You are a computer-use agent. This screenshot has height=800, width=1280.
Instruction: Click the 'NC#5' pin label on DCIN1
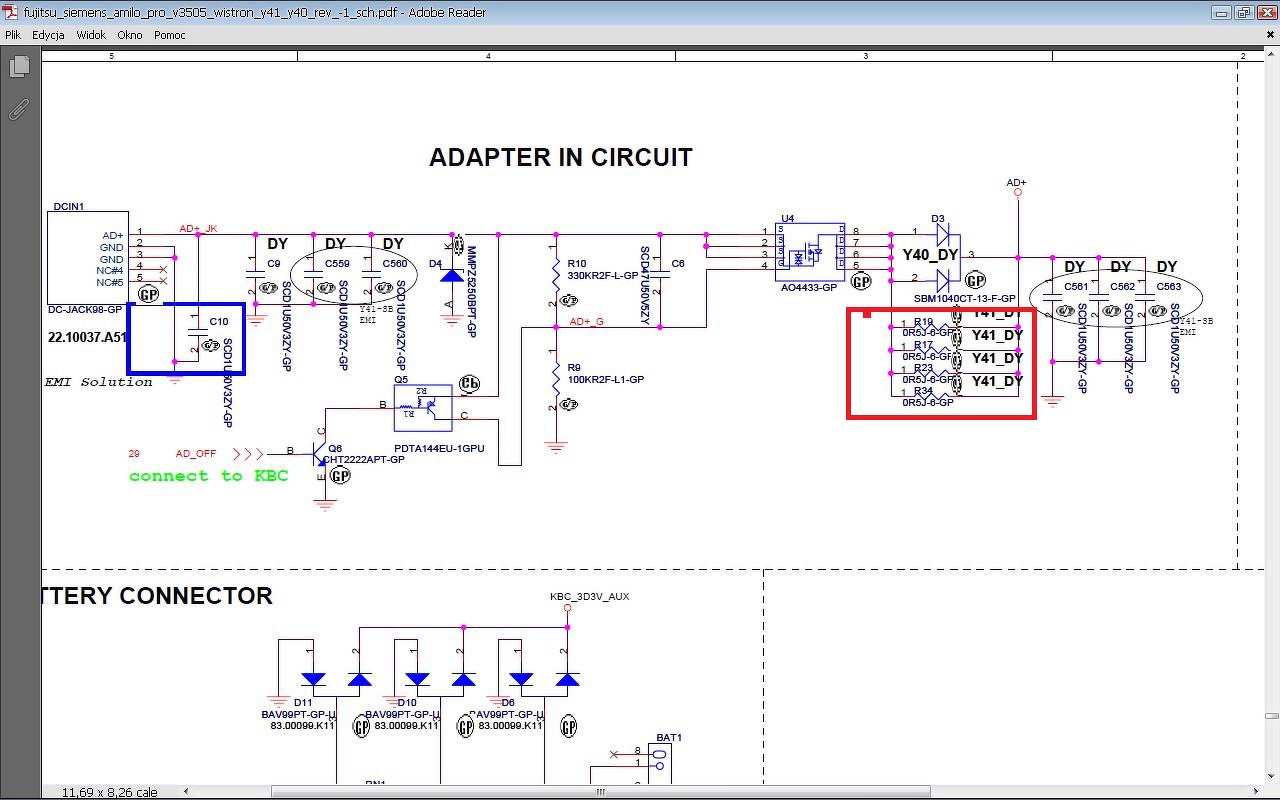point(110,283)
